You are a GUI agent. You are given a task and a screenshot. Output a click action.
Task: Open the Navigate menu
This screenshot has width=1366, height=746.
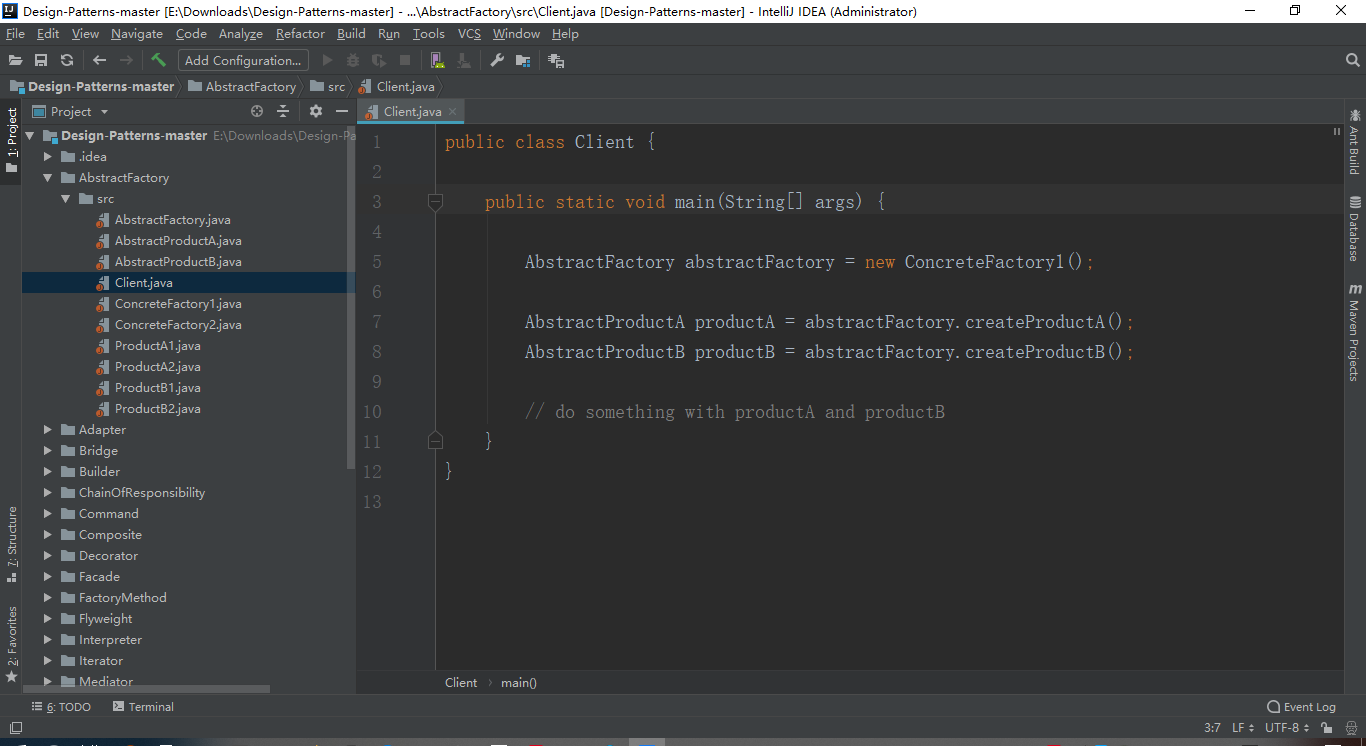coord(137,33)
